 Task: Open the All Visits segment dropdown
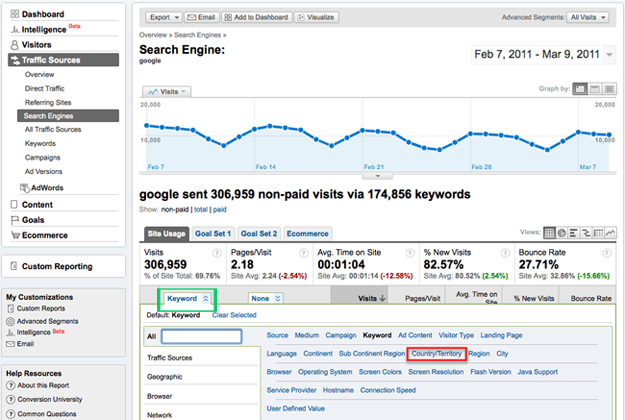pyautogui.click(x=588, y=17)
